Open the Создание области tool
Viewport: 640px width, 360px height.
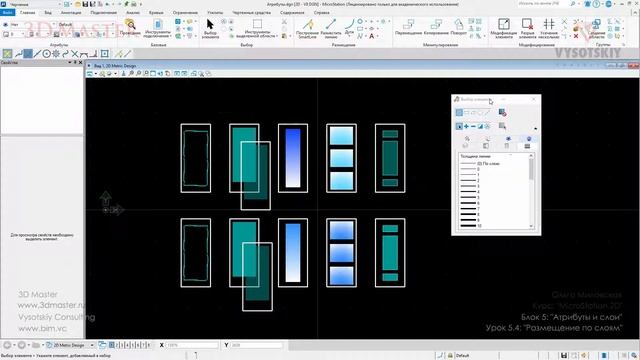click(x=597, y=28)
